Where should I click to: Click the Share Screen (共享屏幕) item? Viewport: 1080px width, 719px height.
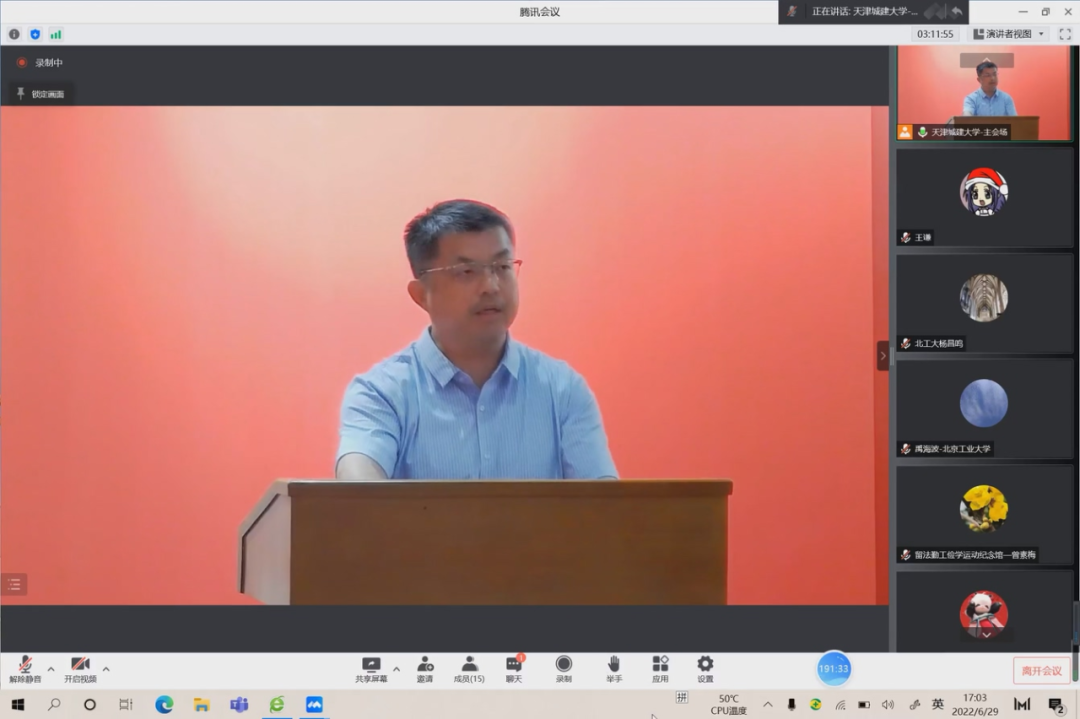[x=371, y=668]
